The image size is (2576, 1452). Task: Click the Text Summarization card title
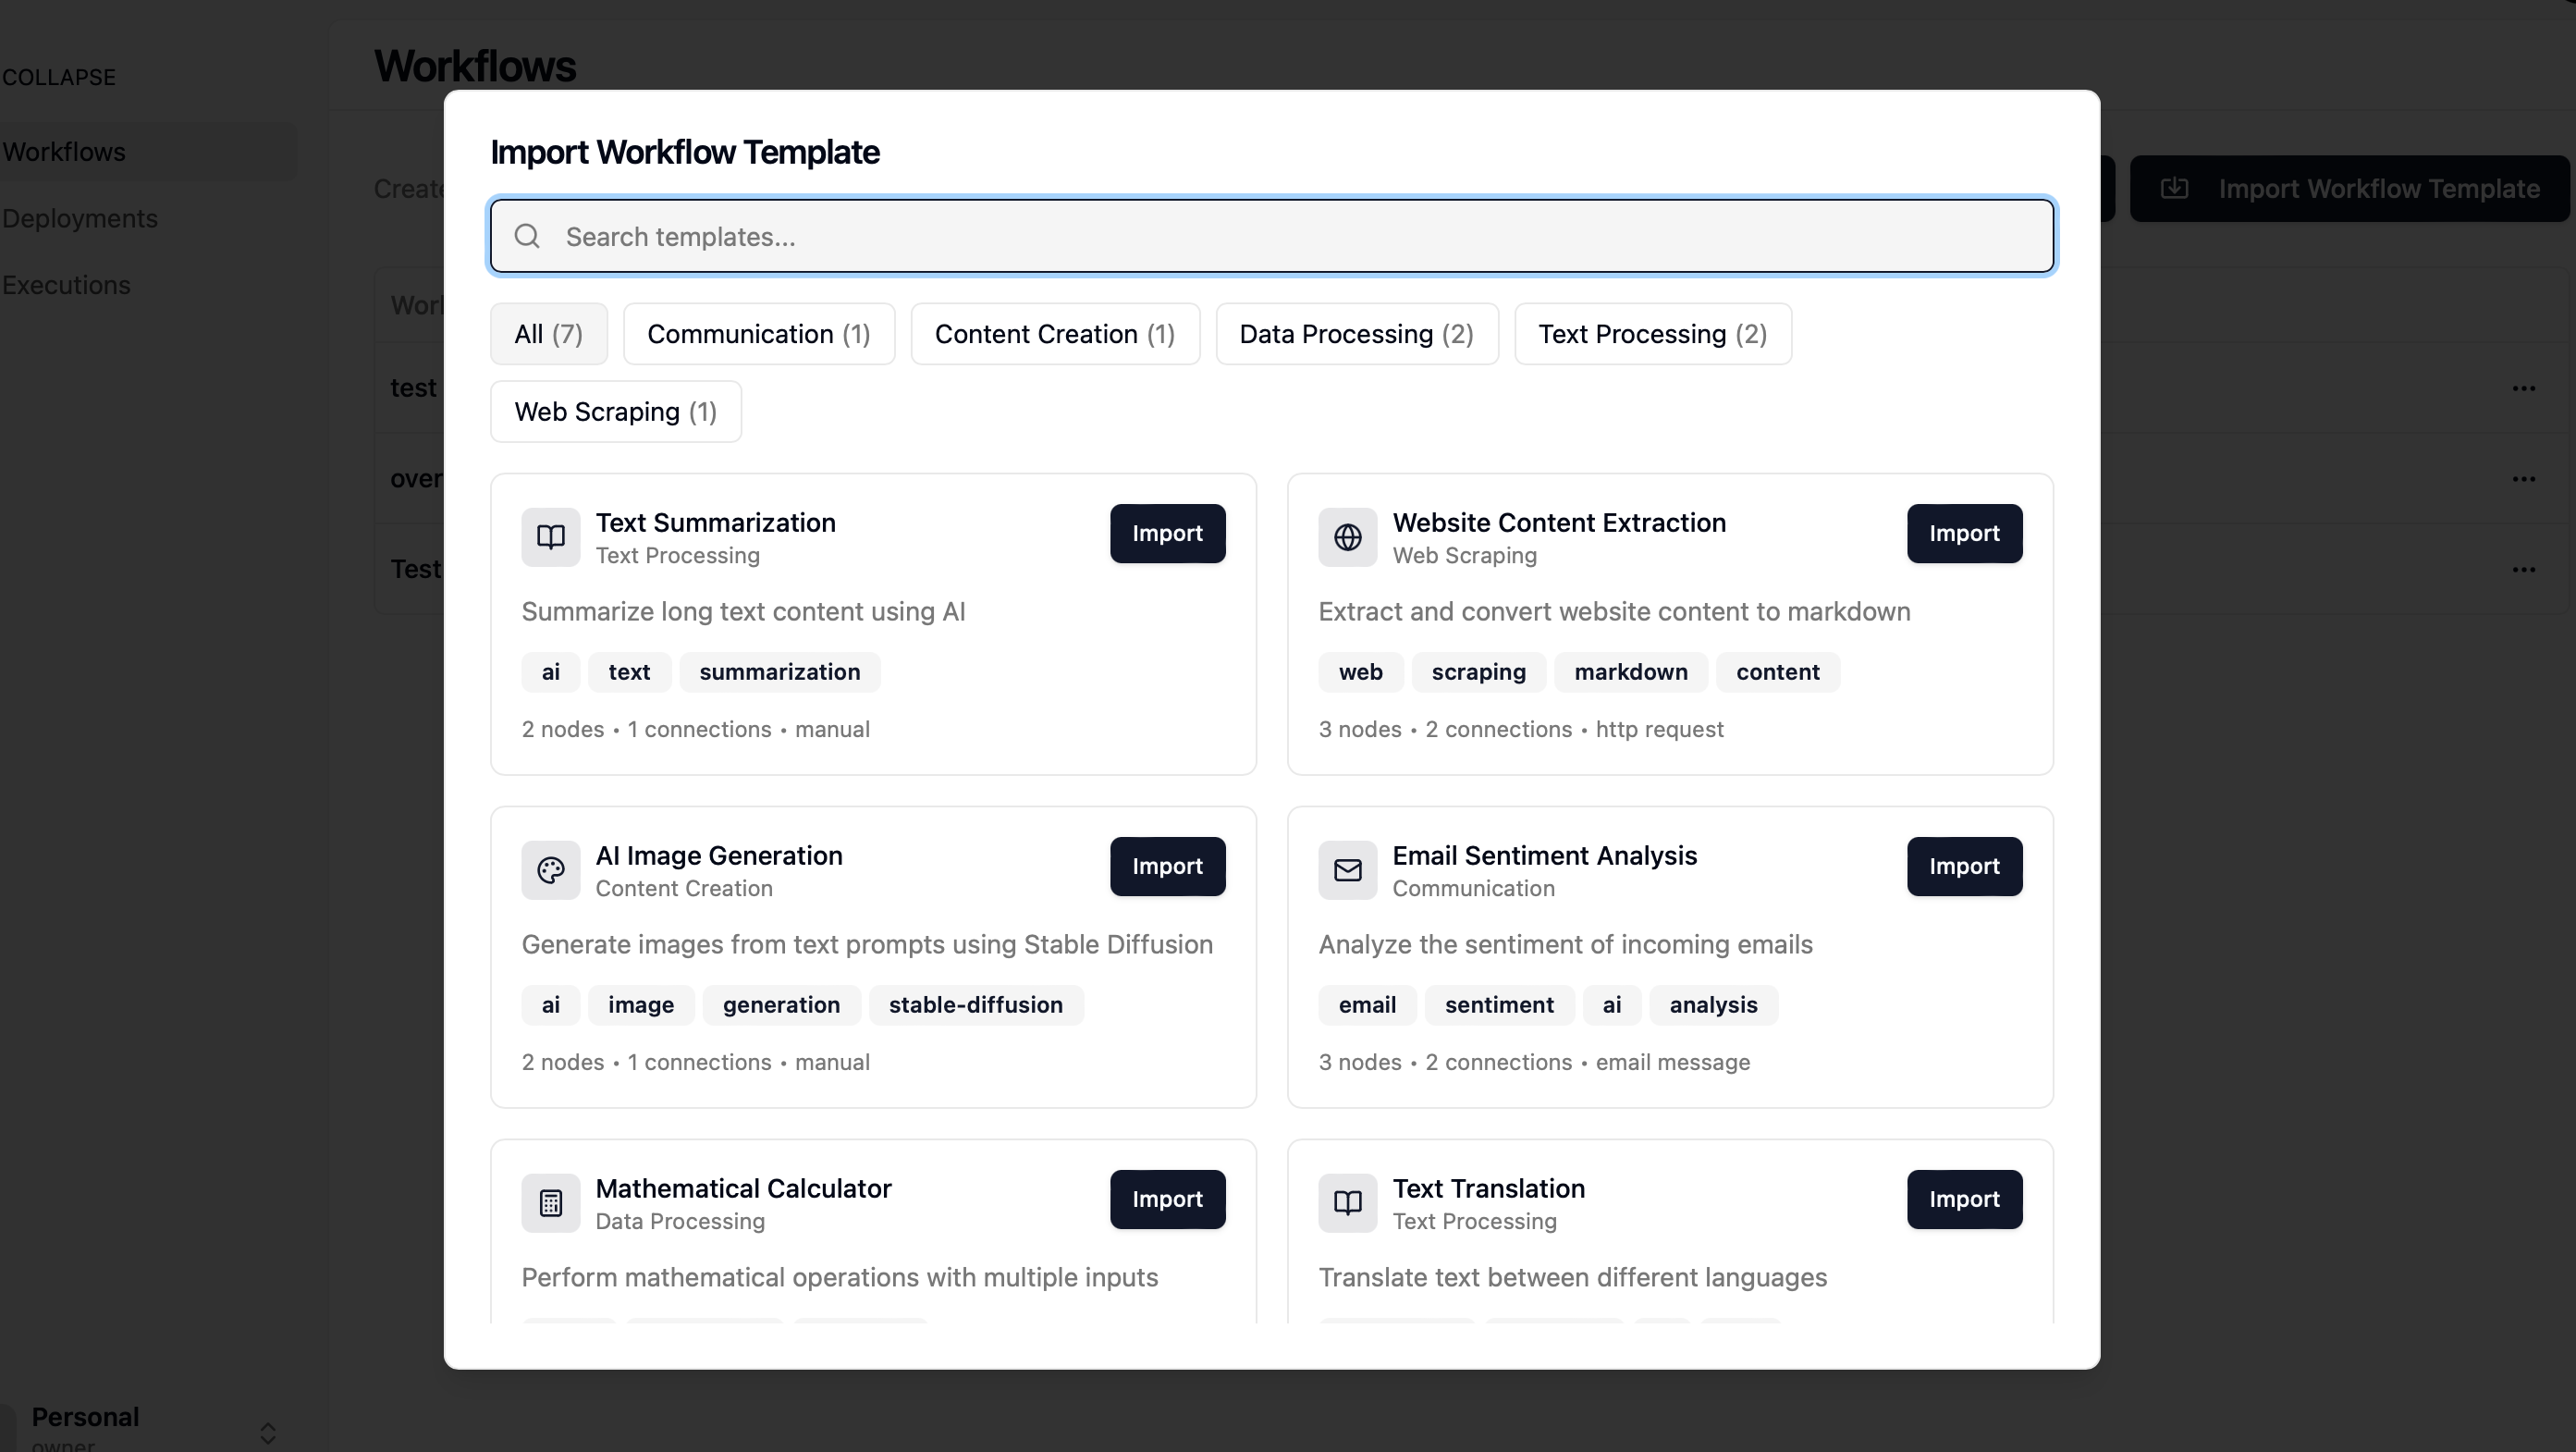coord(715,522)
